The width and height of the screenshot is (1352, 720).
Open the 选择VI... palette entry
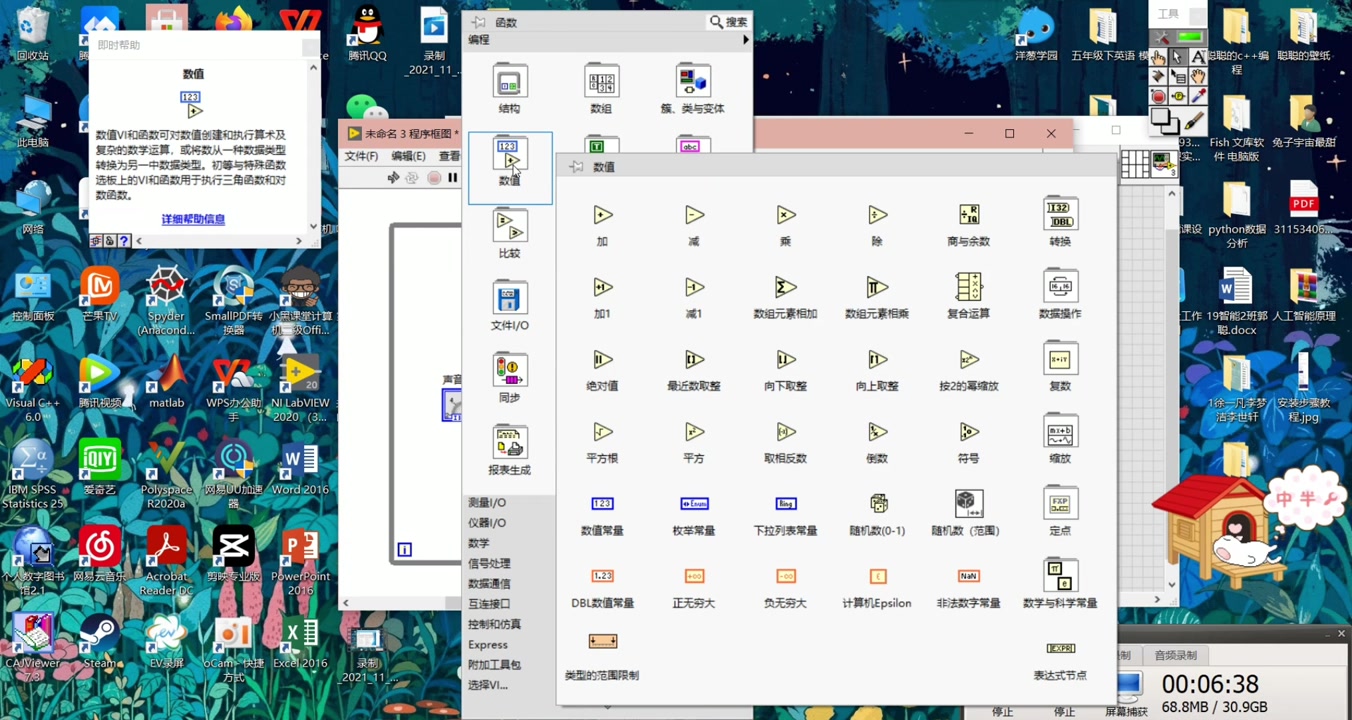(490, 685)
